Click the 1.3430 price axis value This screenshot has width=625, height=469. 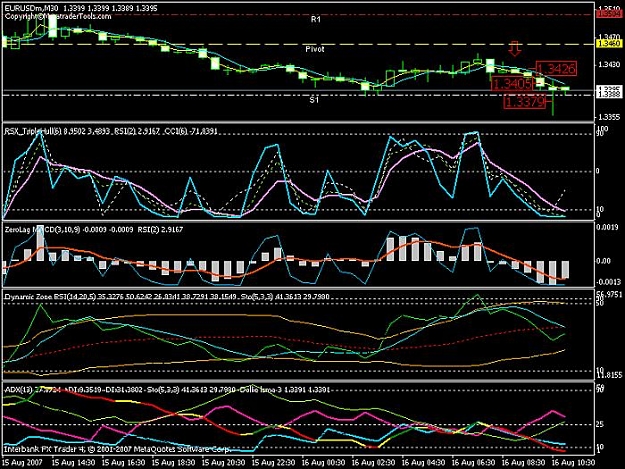pos(610,65)
